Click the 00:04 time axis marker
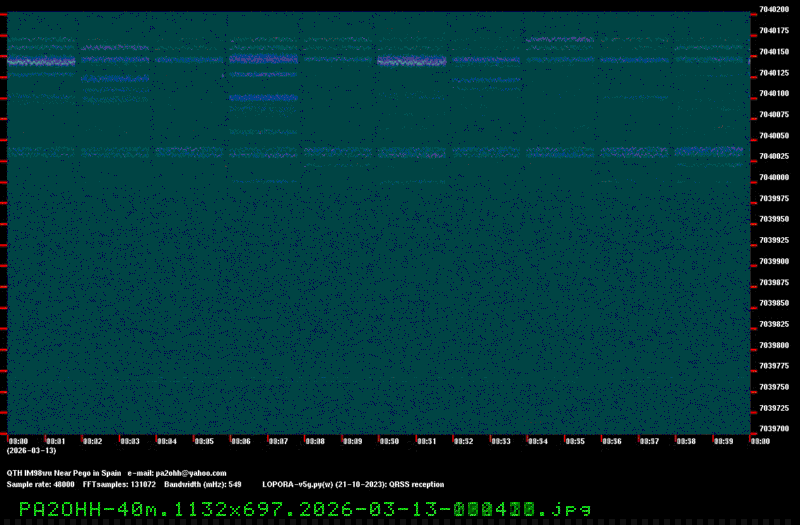800x525 pixels. [167, 441]
